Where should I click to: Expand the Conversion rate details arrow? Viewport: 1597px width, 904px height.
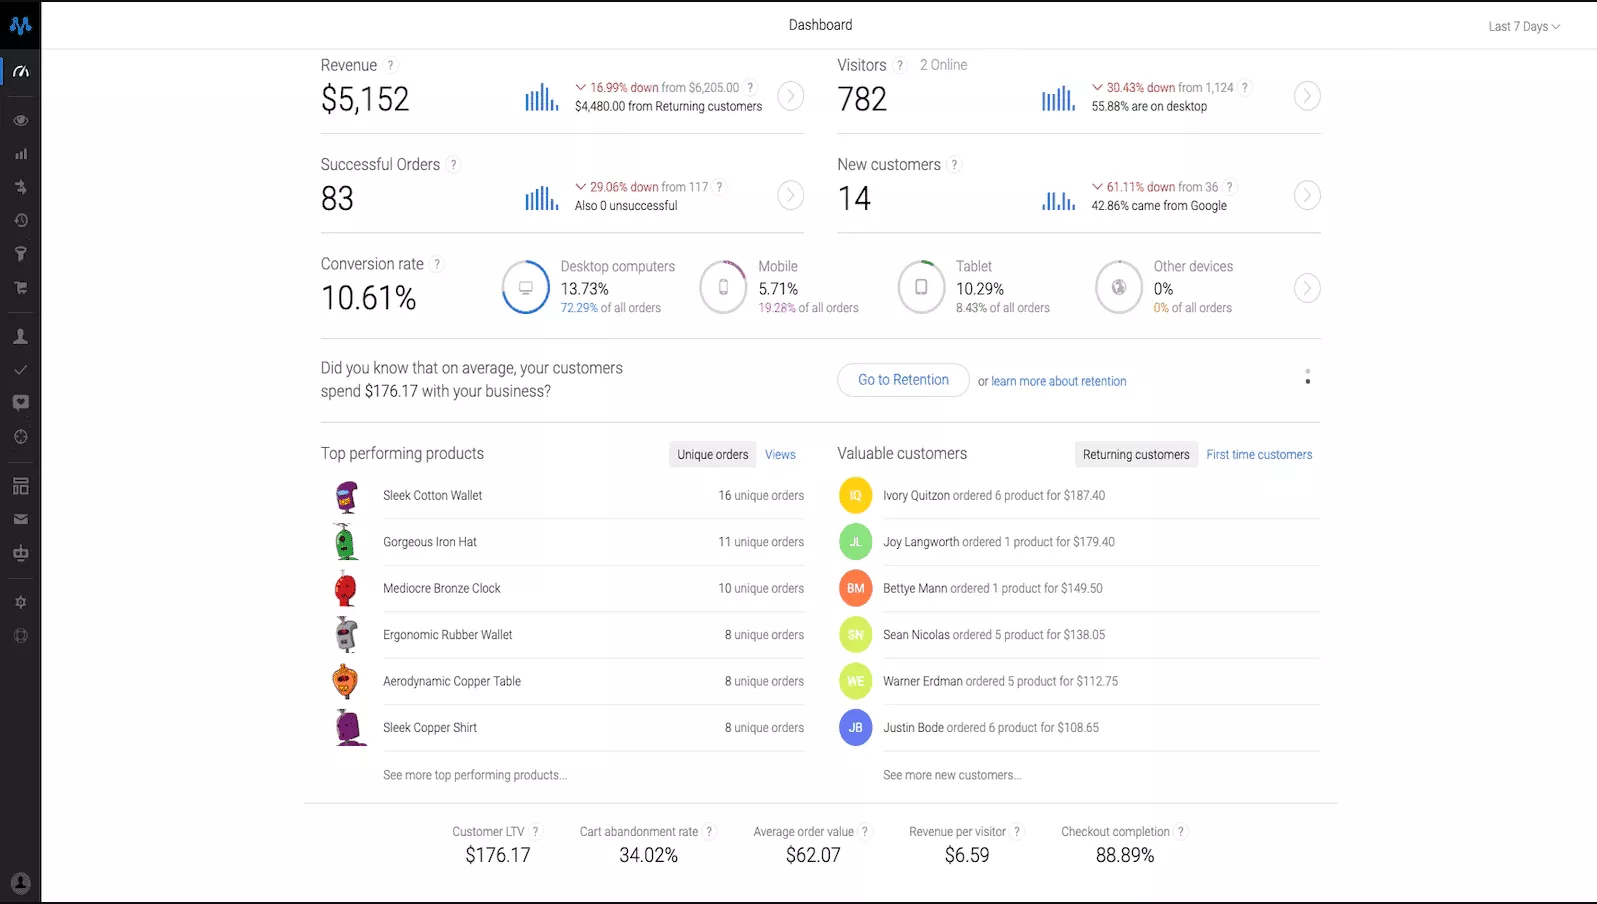point(1307,288)
